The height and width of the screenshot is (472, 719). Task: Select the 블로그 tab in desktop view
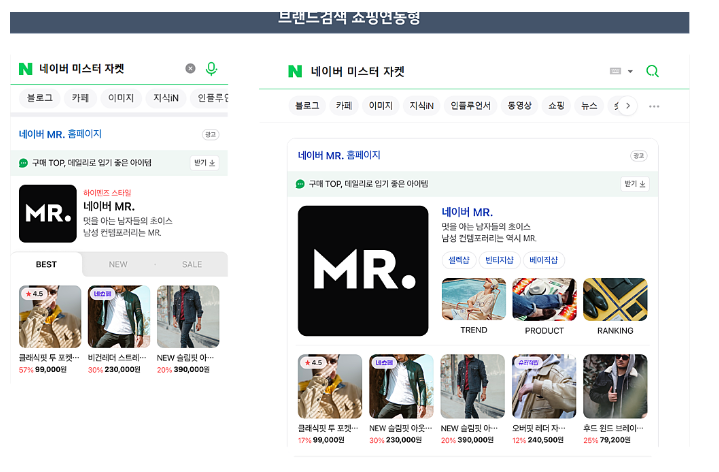[x=307, y=106]
